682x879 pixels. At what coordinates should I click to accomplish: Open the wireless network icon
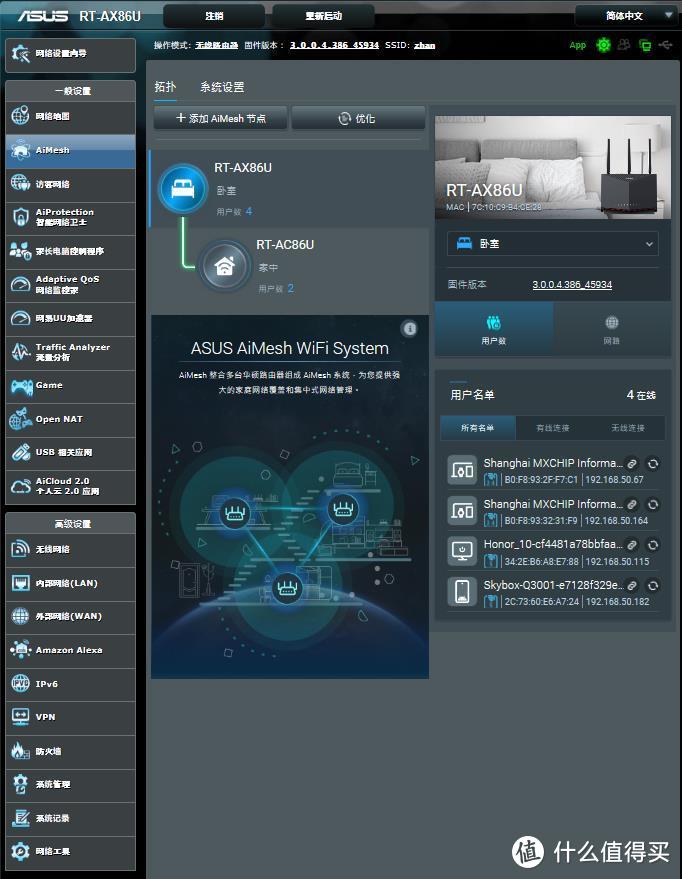tap(21, 549)
